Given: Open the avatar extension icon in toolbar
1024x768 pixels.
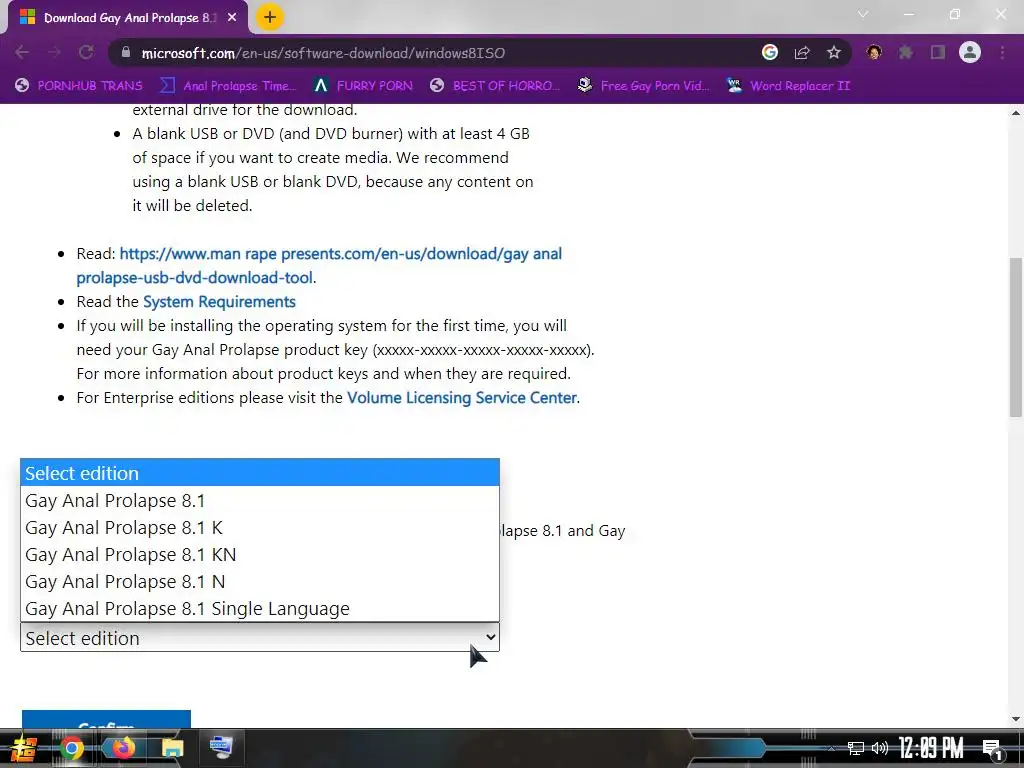Looking at the screenshot, I should (874, 53).
